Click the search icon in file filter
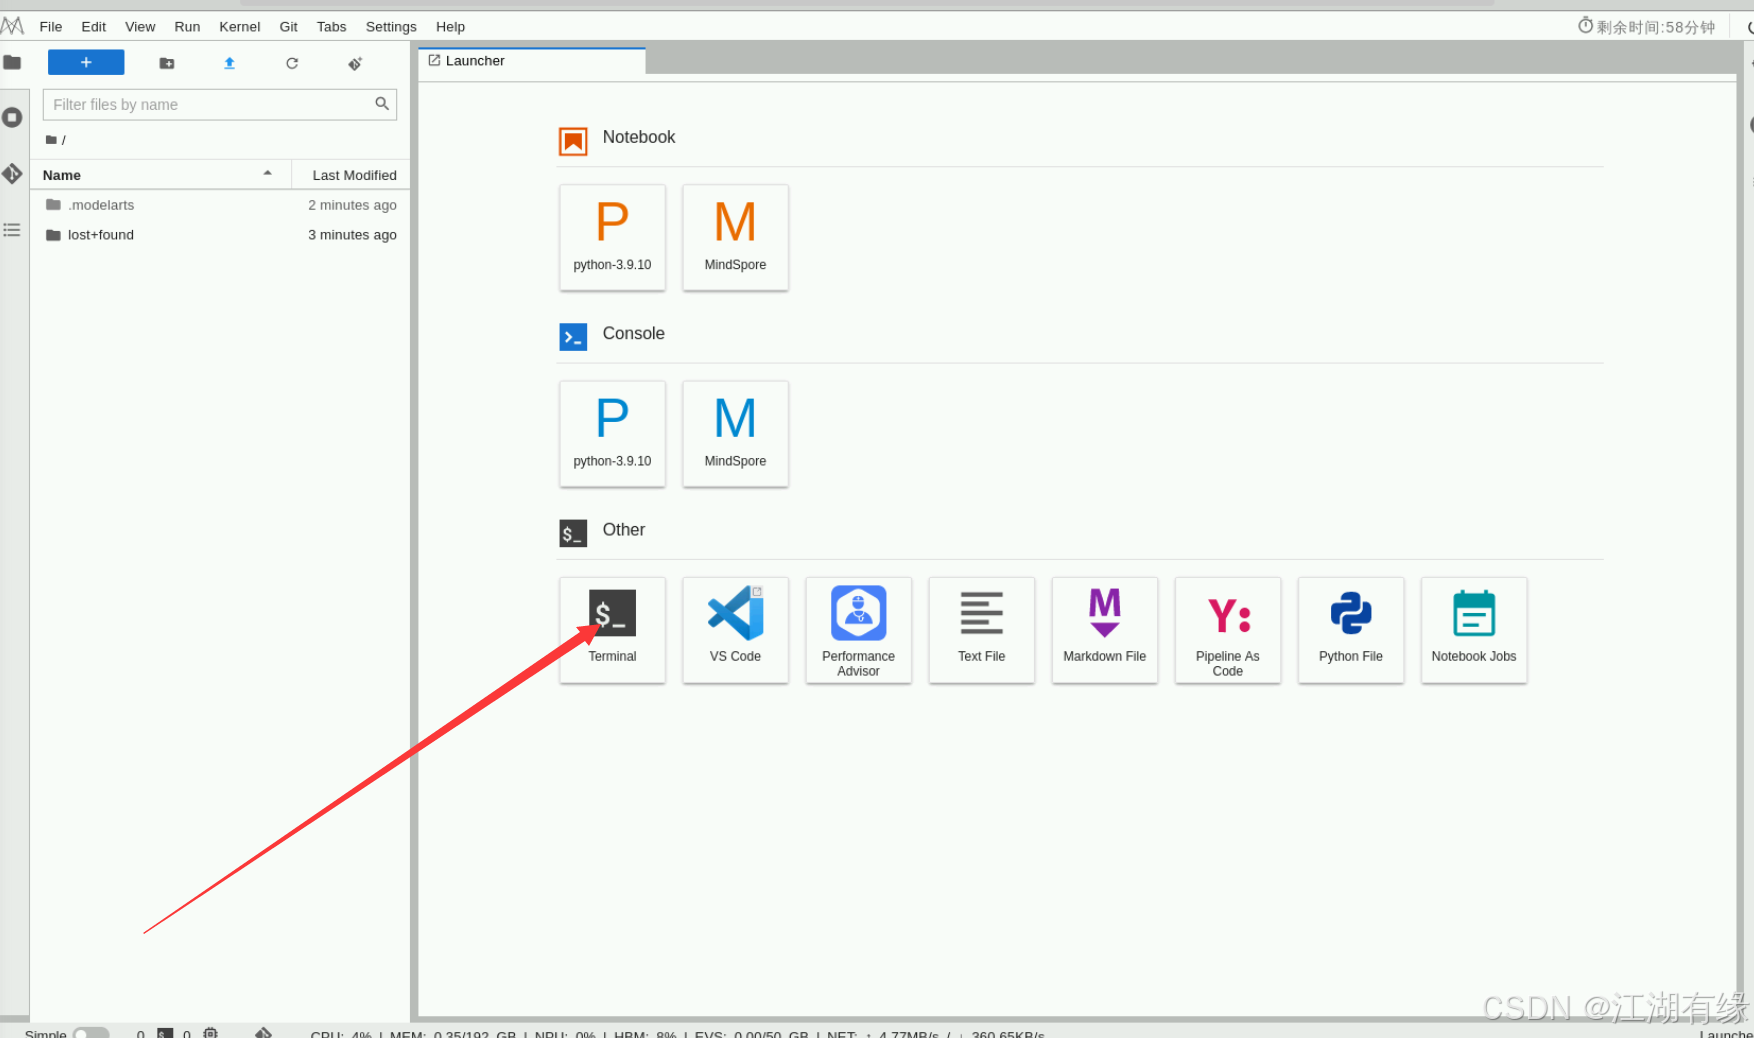 point(382,103)
